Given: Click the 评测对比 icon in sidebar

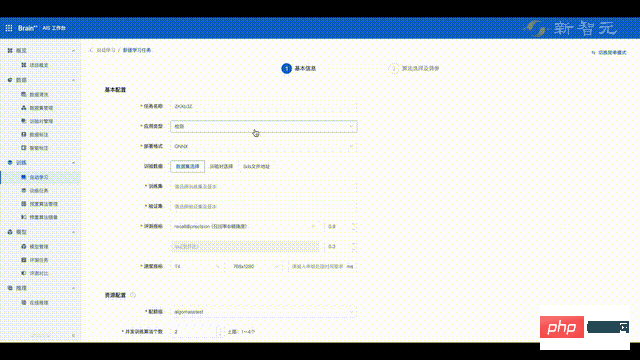Looking at the screenshot, I should tap(24, 273).
